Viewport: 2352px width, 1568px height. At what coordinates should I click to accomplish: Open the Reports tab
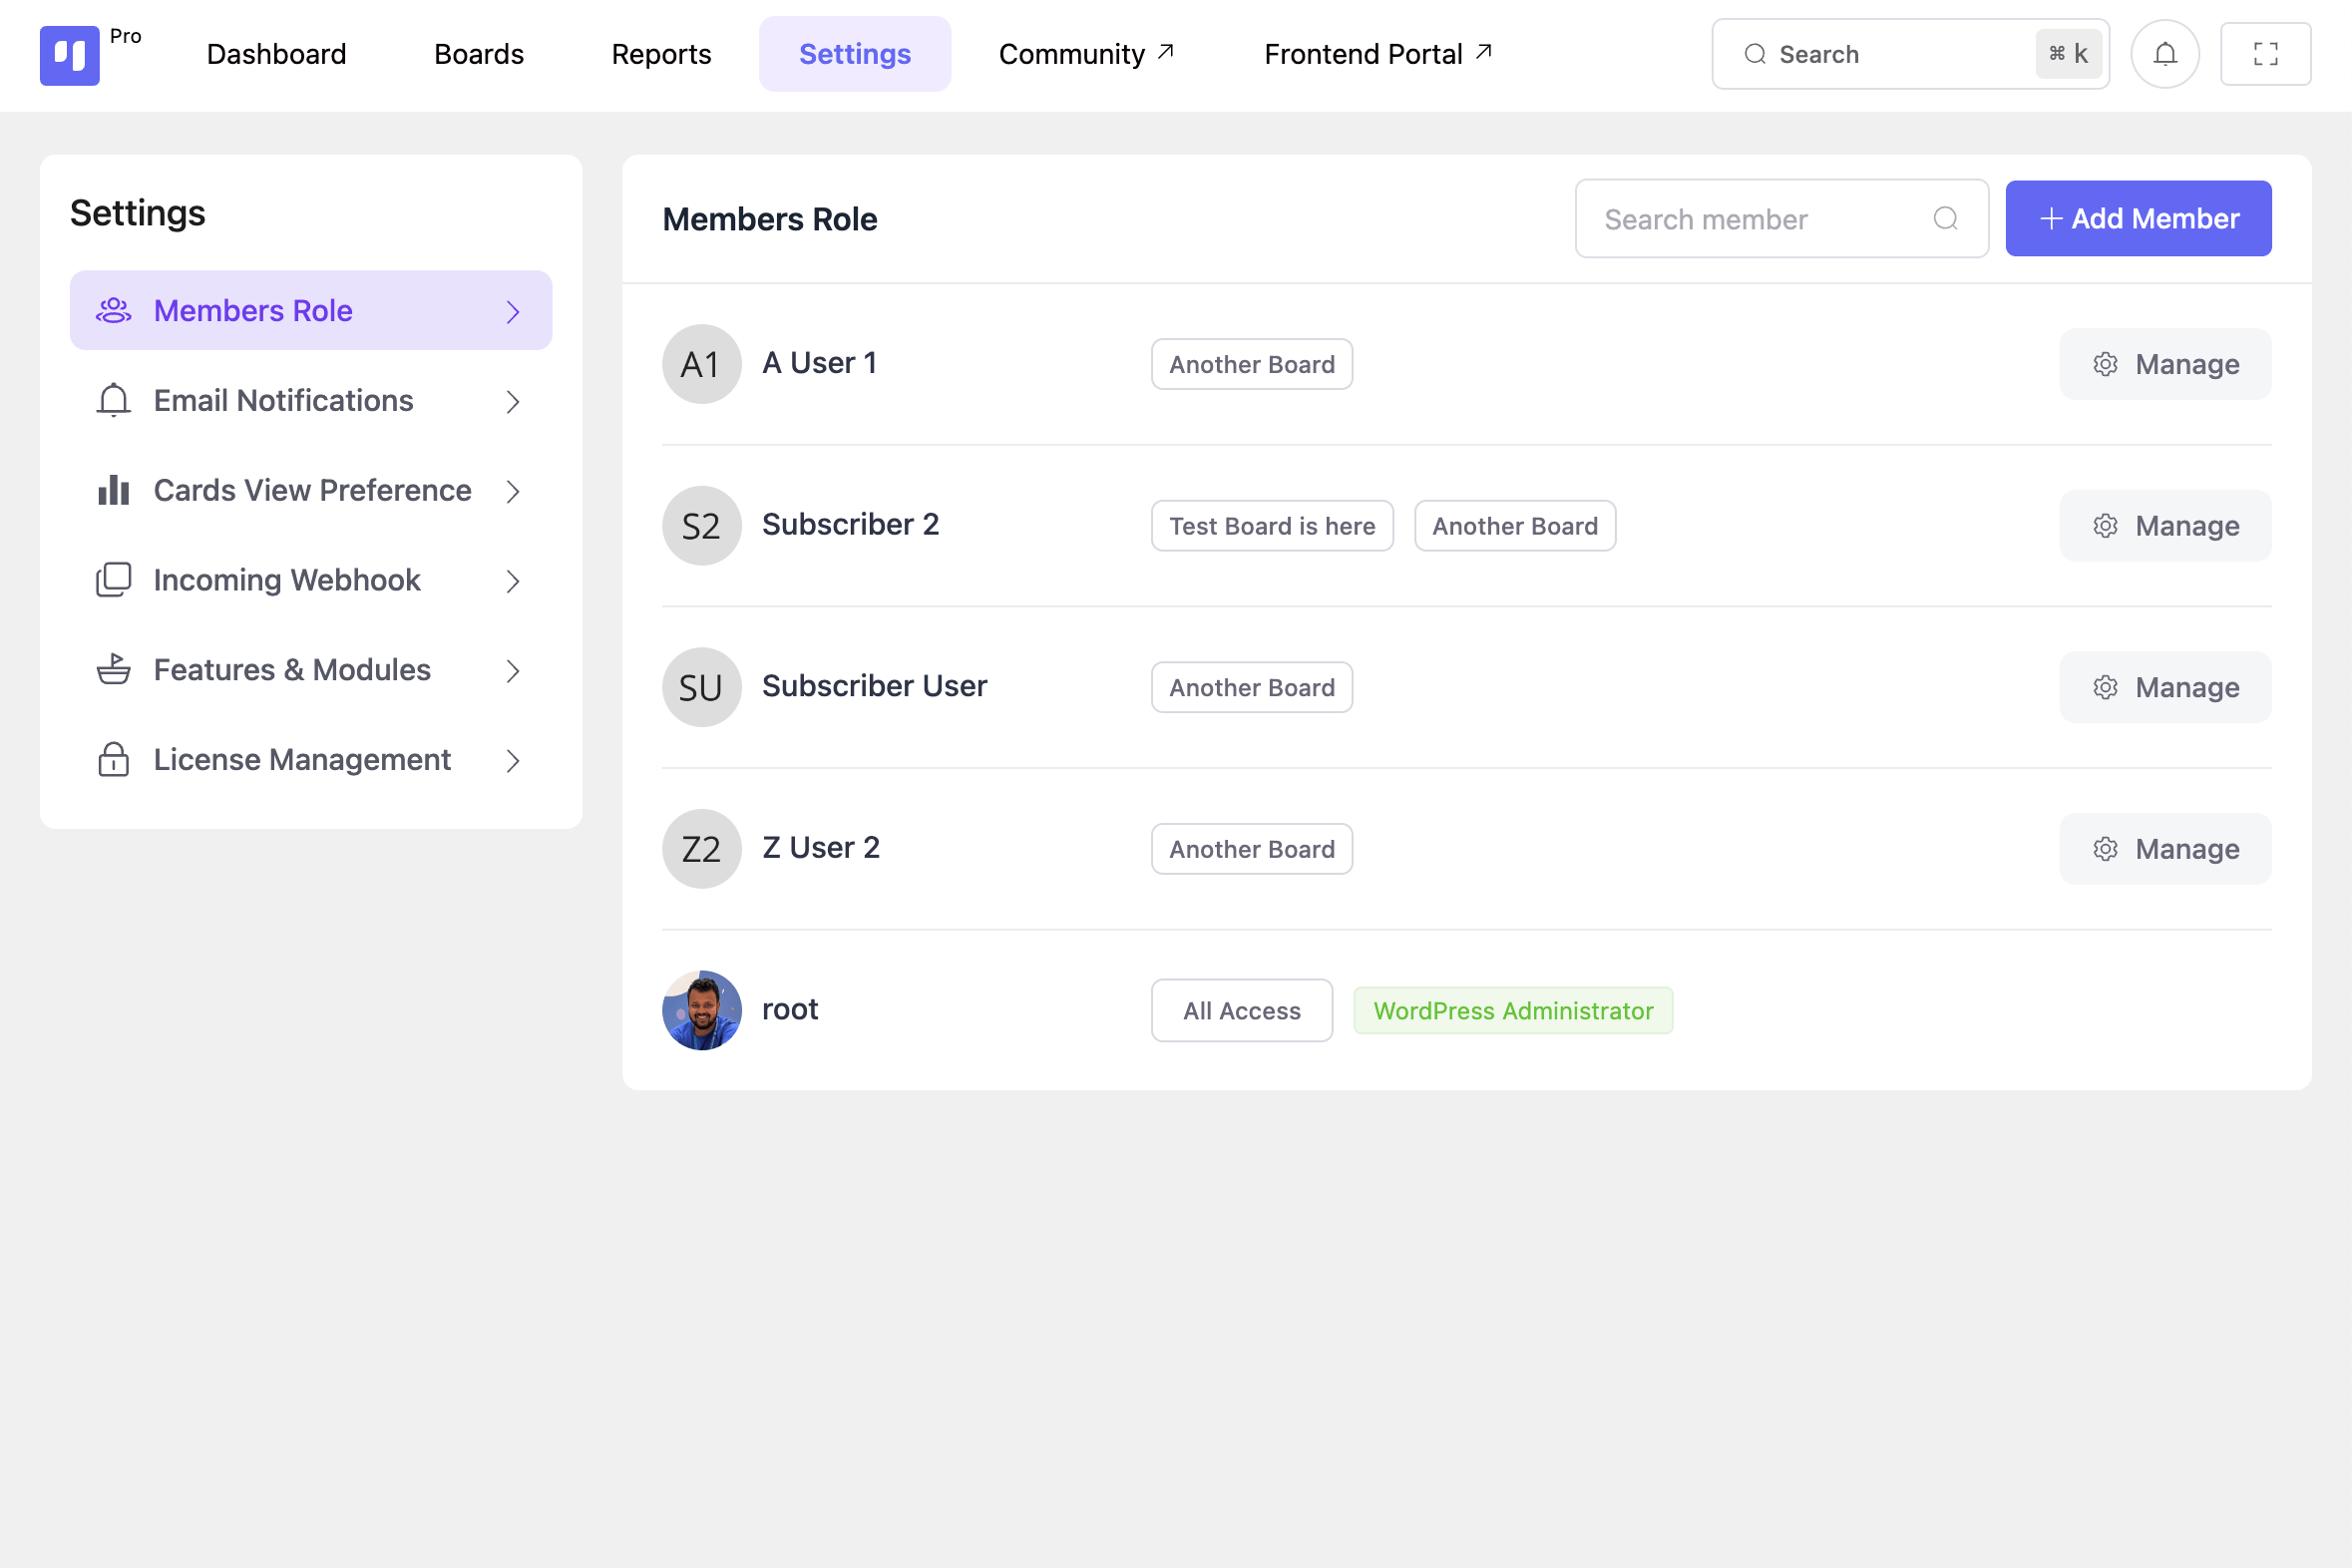coord(661,54)
